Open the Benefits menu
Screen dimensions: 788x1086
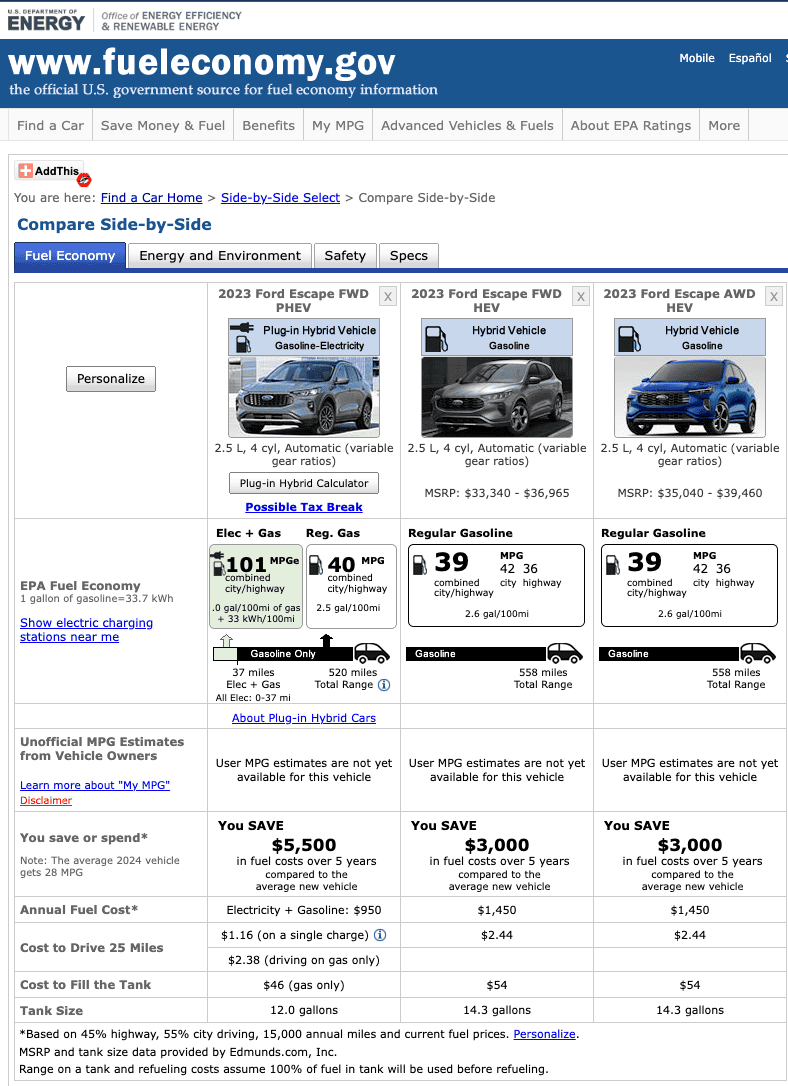269,125
